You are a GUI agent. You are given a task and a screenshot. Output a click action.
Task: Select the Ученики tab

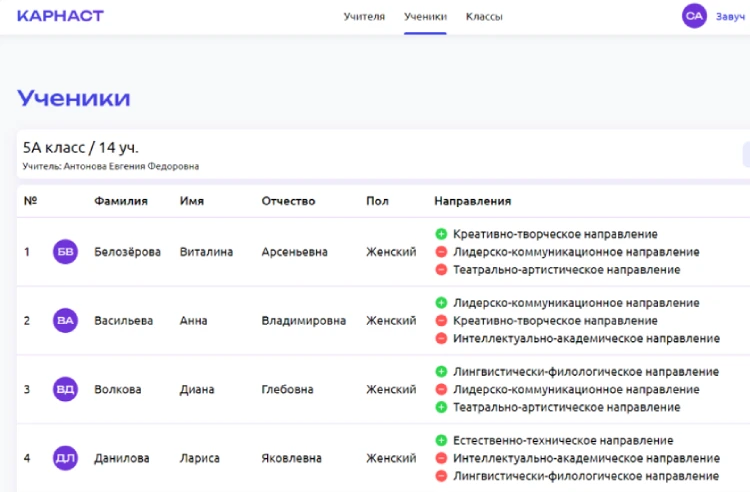(425, 17)
